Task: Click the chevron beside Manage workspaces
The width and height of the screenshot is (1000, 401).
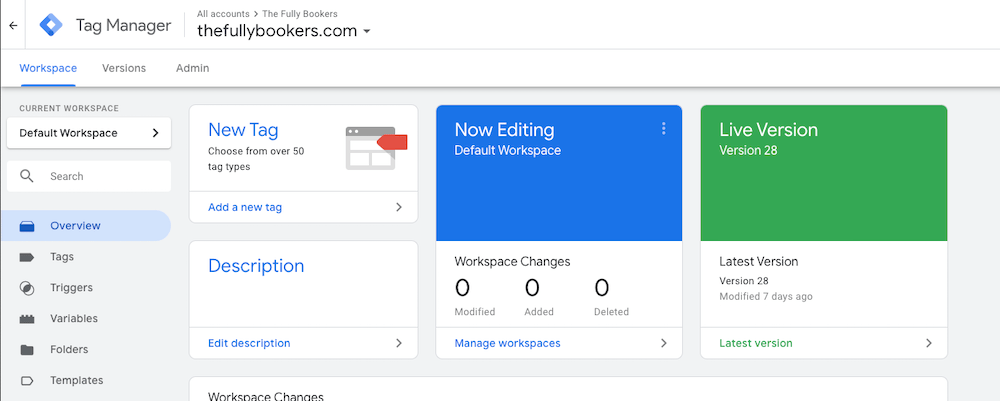Action: [x=663, y=343]
